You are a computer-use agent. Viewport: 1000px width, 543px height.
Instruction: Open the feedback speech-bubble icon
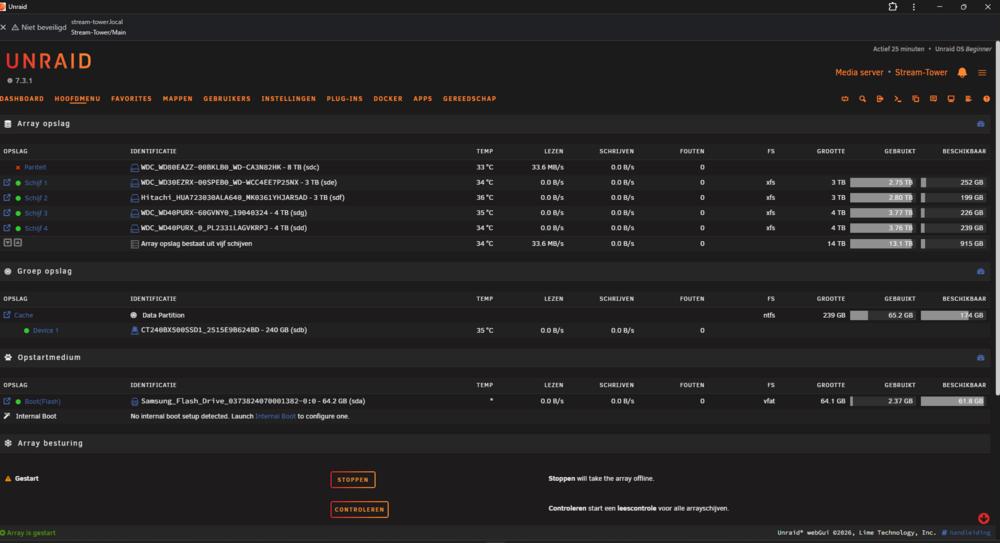click(x=933, y=99)
